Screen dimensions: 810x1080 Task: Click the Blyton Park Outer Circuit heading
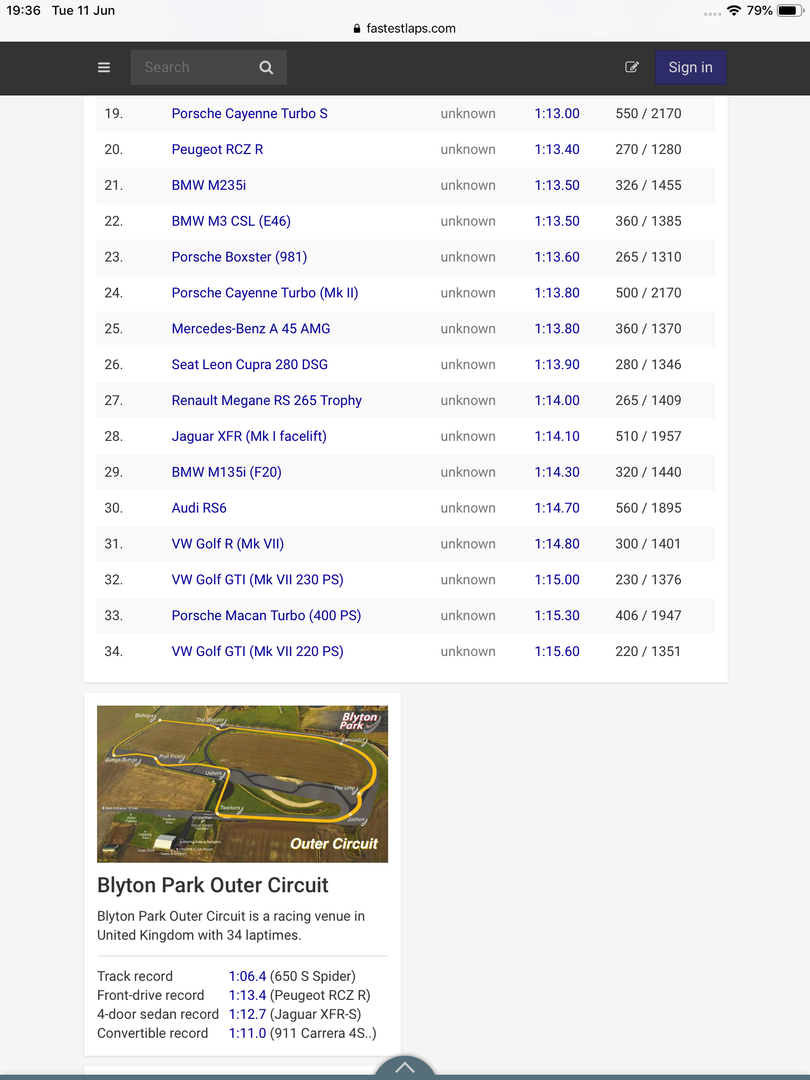[x=213, y=885]
